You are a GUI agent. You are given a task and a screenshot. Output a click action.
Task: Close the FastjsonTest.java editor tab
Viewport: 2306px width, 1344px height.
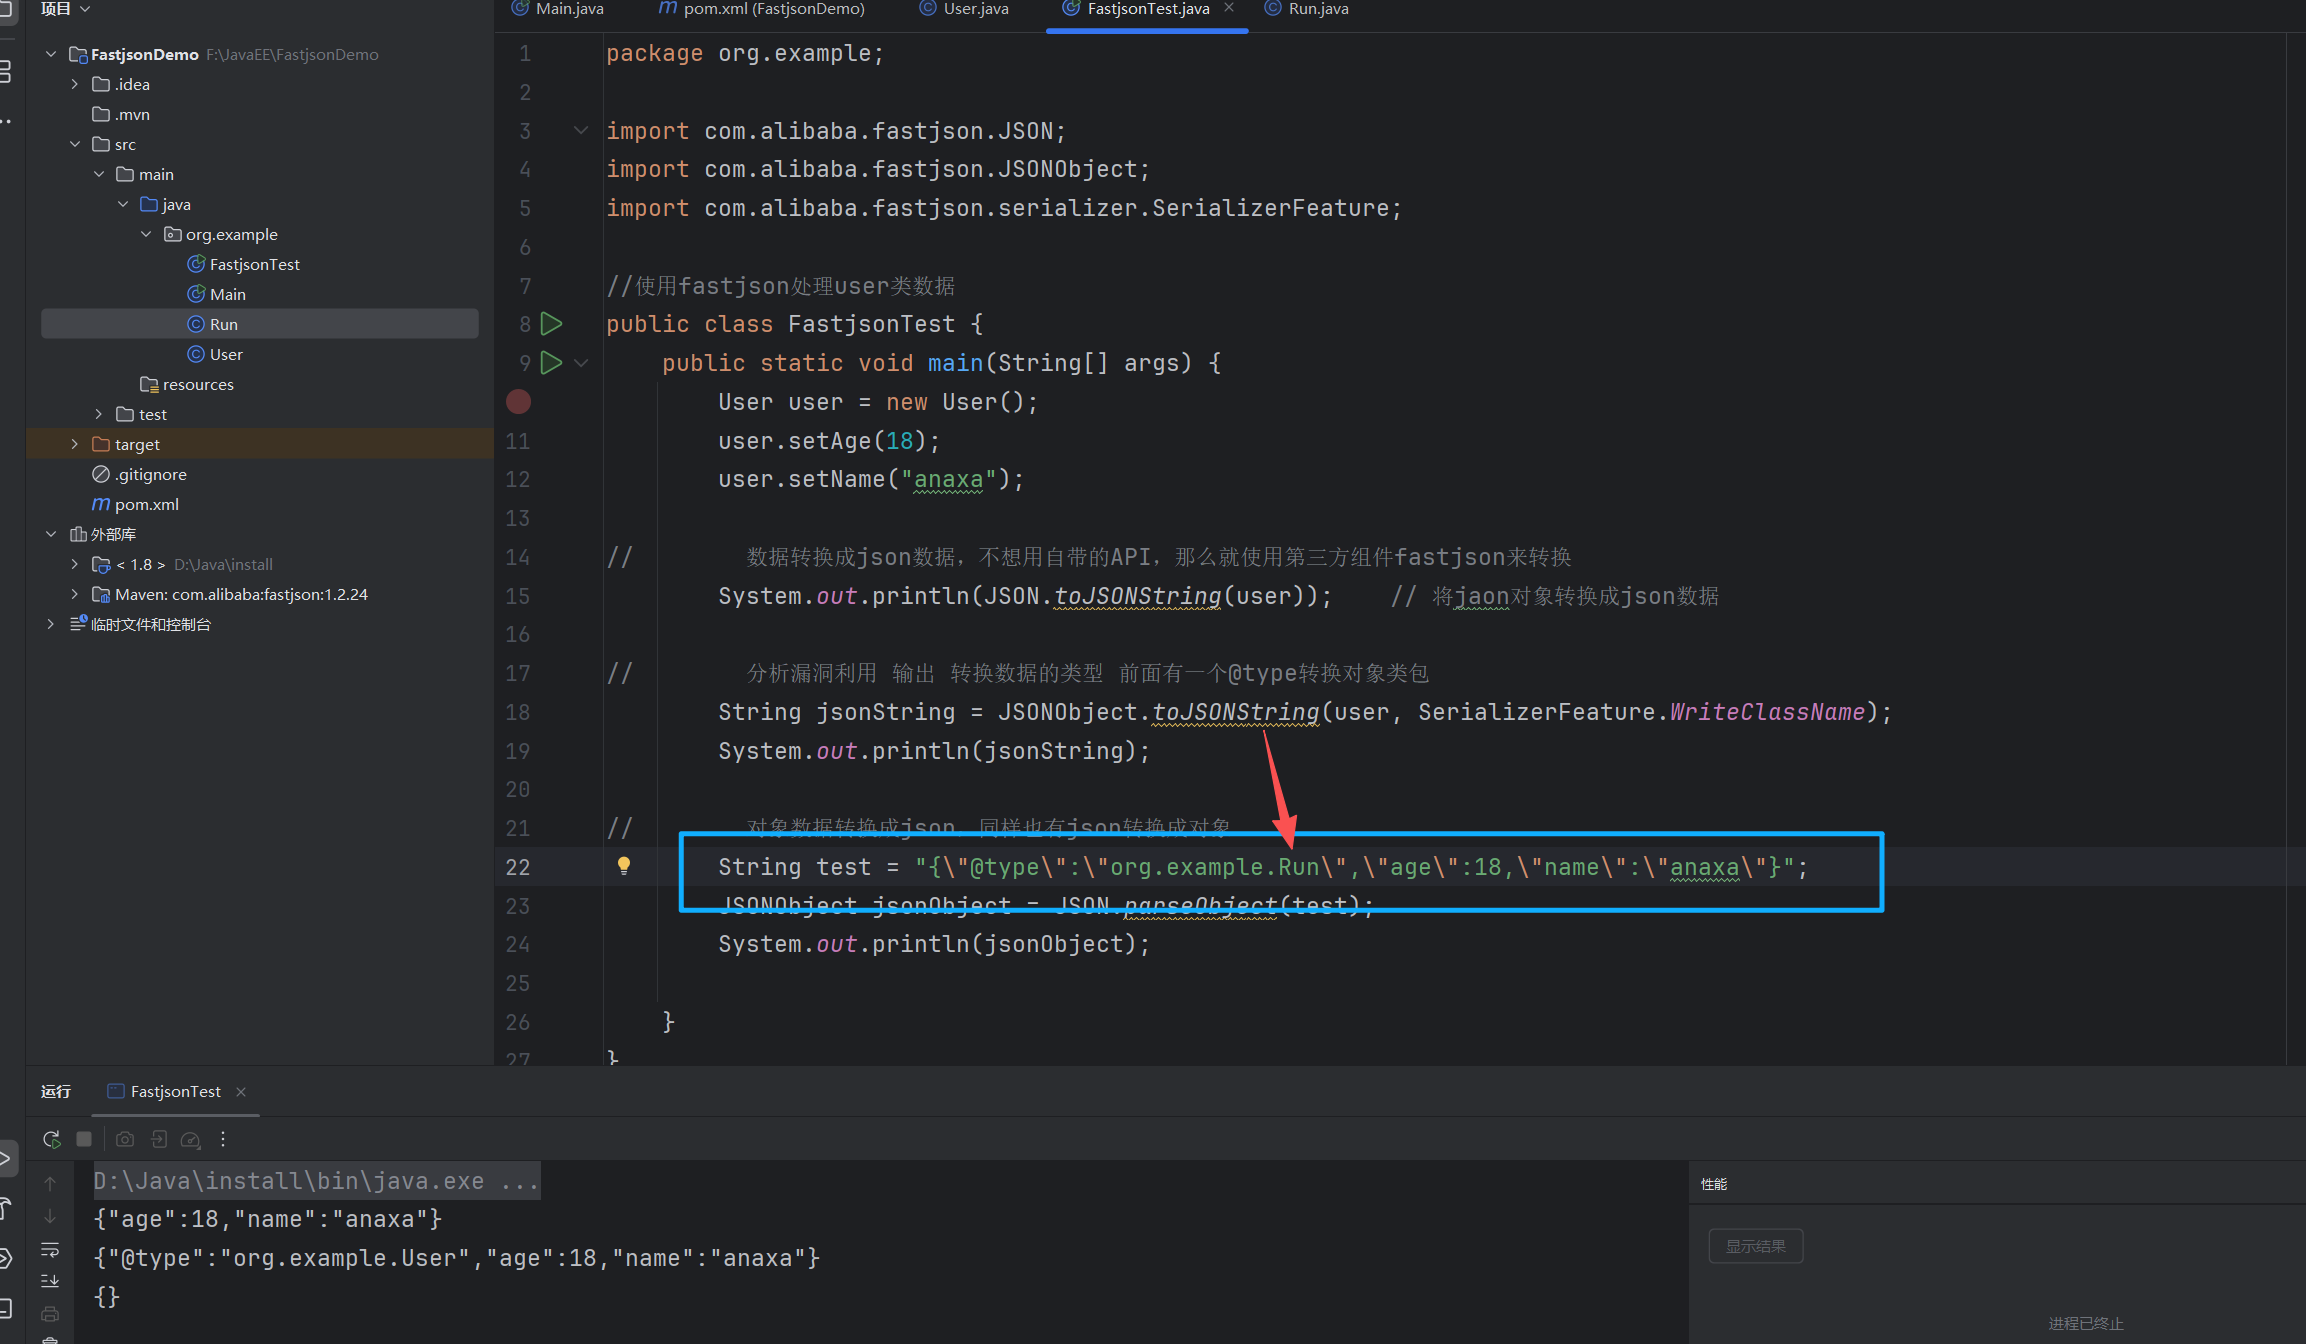[1229, 8]
